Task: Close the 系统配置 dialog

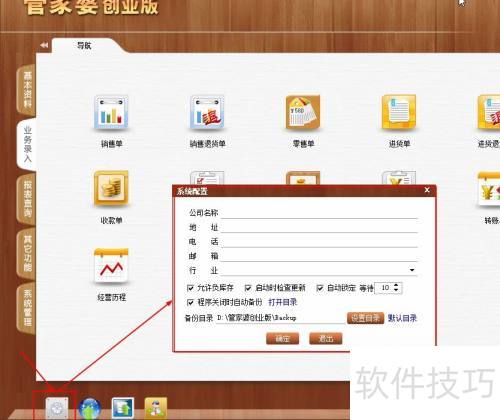Action: click(427, 190)
